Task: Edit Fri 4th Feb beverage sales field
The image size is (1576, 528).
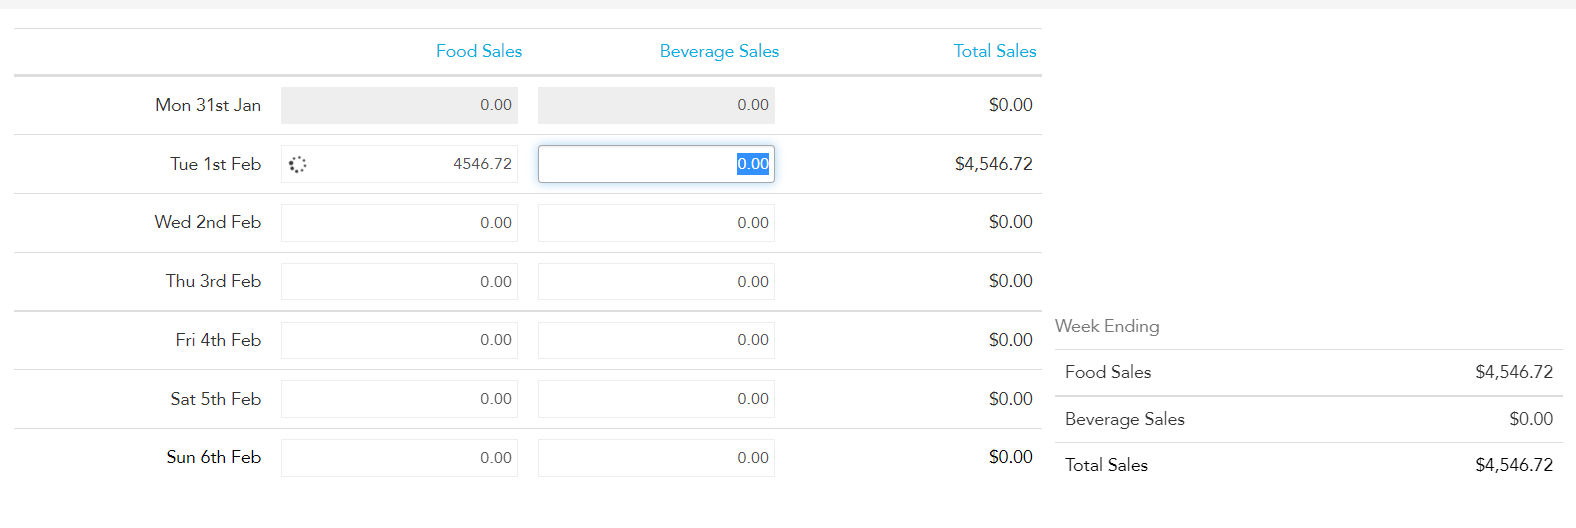Action: click(656, 340)
